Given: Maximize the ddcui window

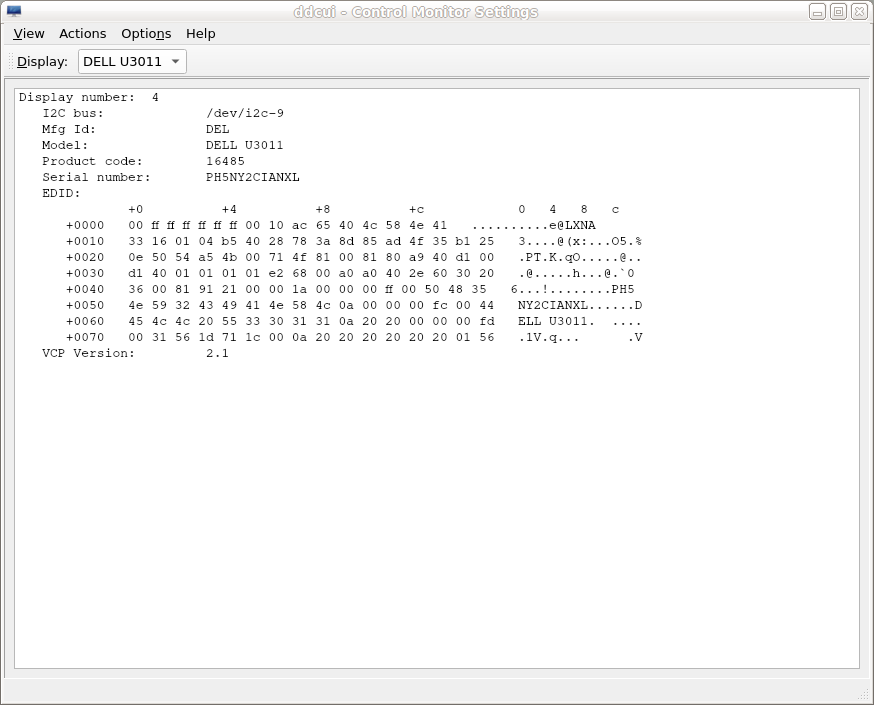Looking at the screenshot, I should point(838,12).
